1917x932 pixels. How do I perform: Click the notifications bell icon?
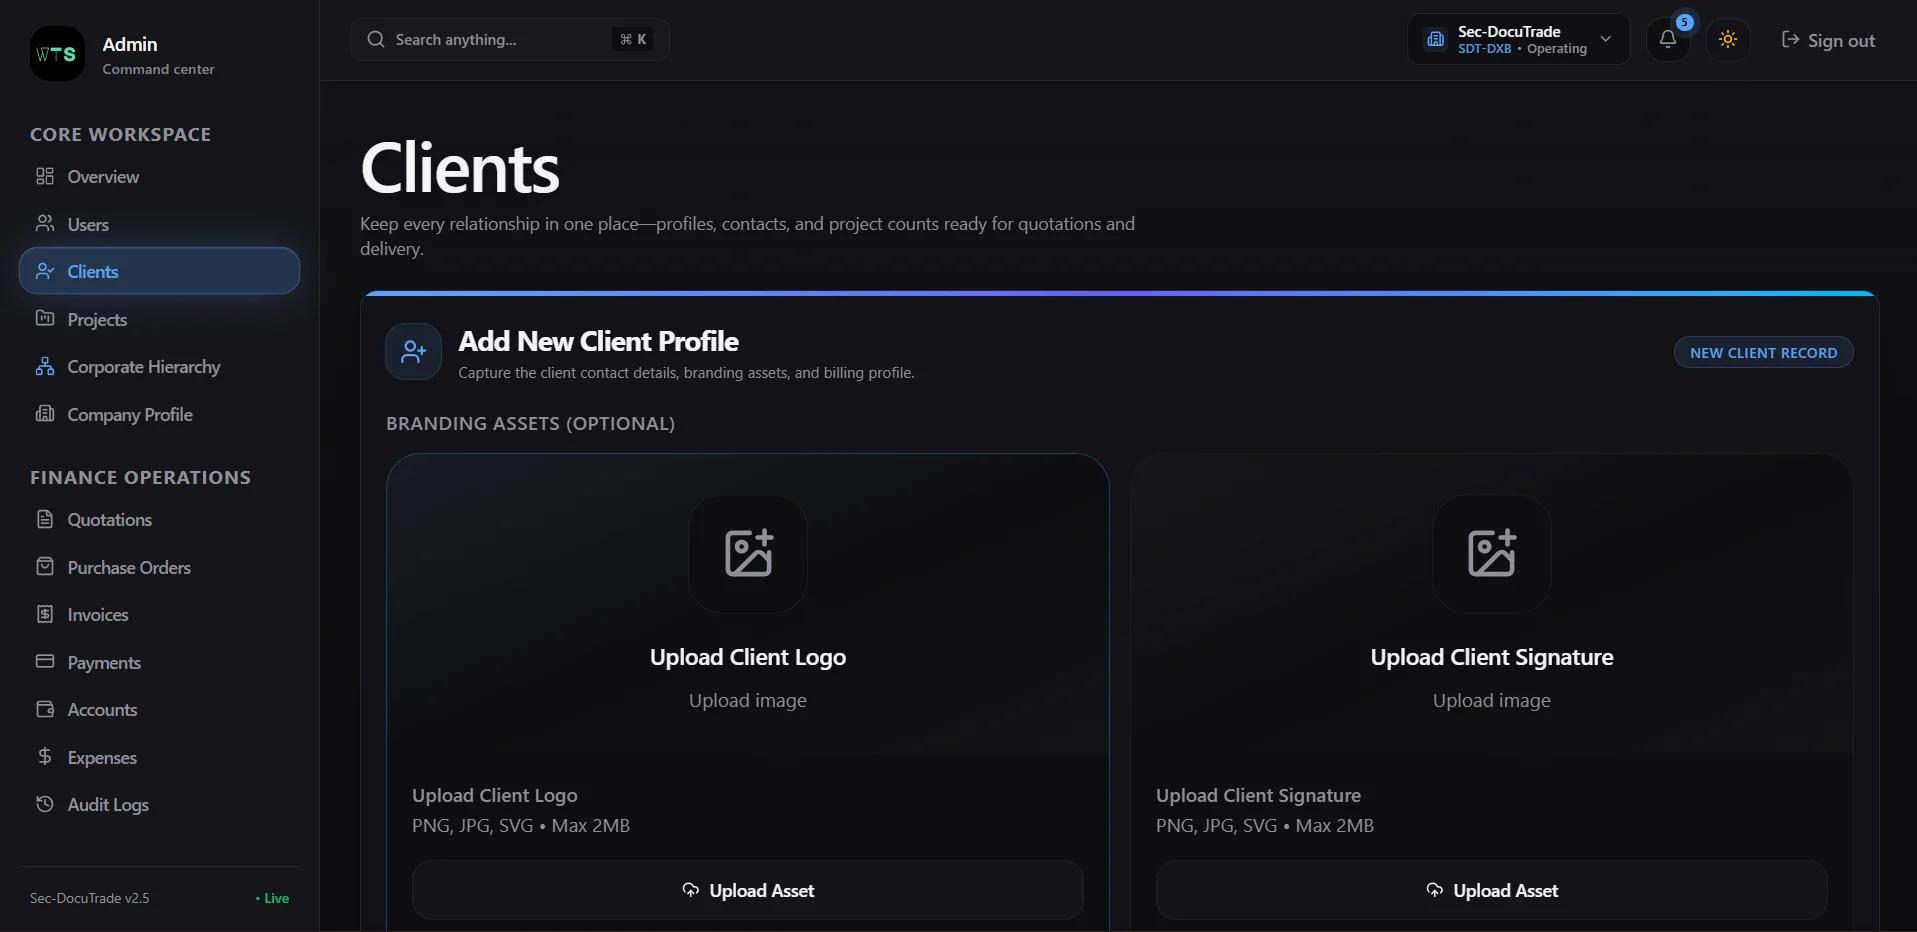point(1667,40)
